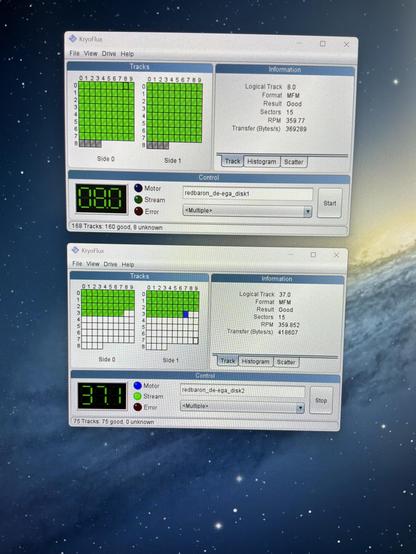
Task: Open Help menu in bottom KryoFlux window
Action: tap(128, 265)
